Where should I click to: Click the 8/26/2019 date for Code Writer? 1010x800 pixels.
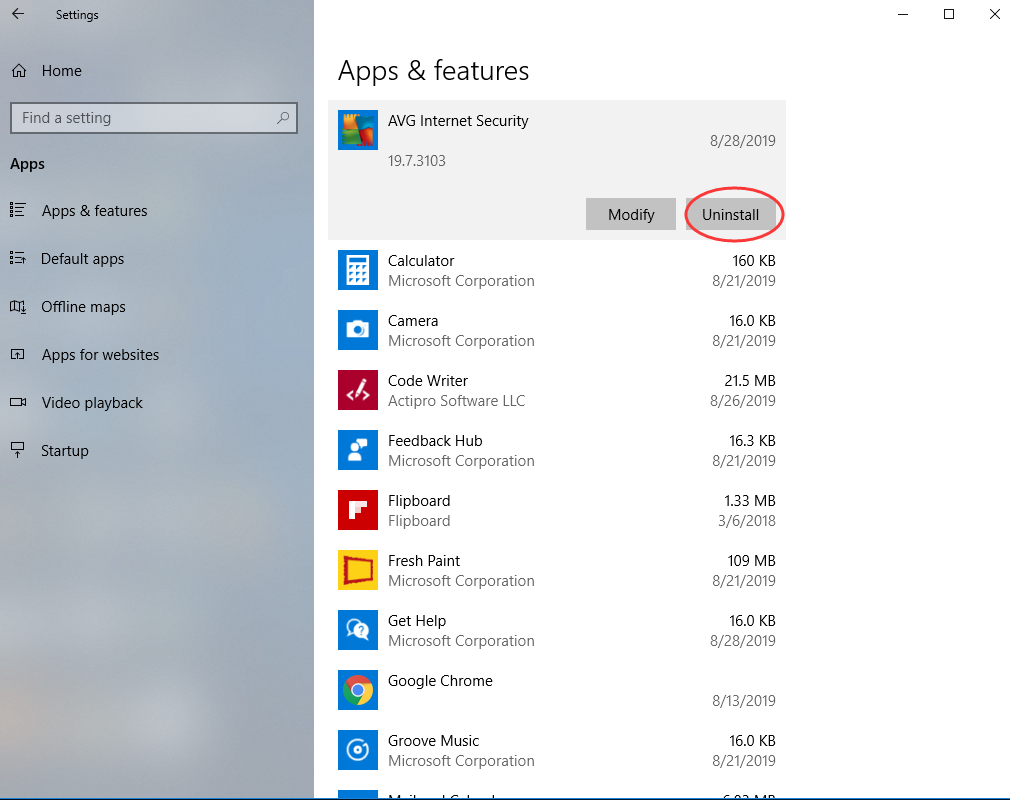coord(743,401)
